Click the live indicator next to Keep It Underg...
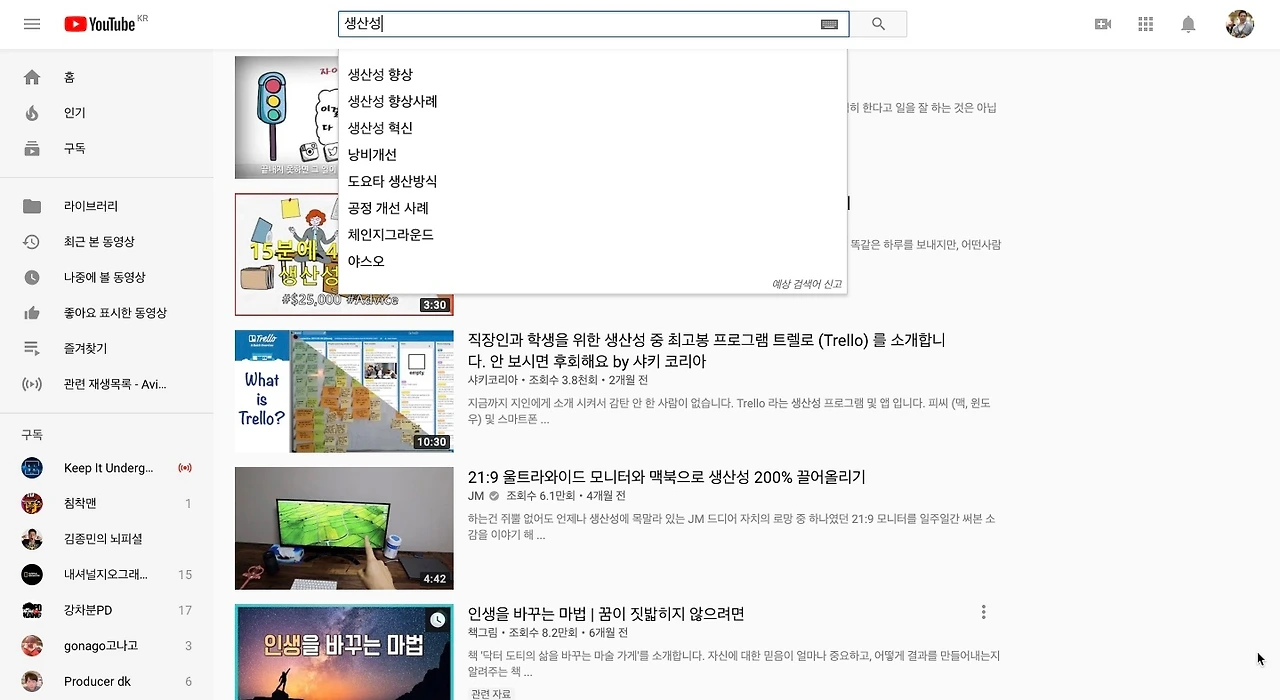 (x=184, y=468)
